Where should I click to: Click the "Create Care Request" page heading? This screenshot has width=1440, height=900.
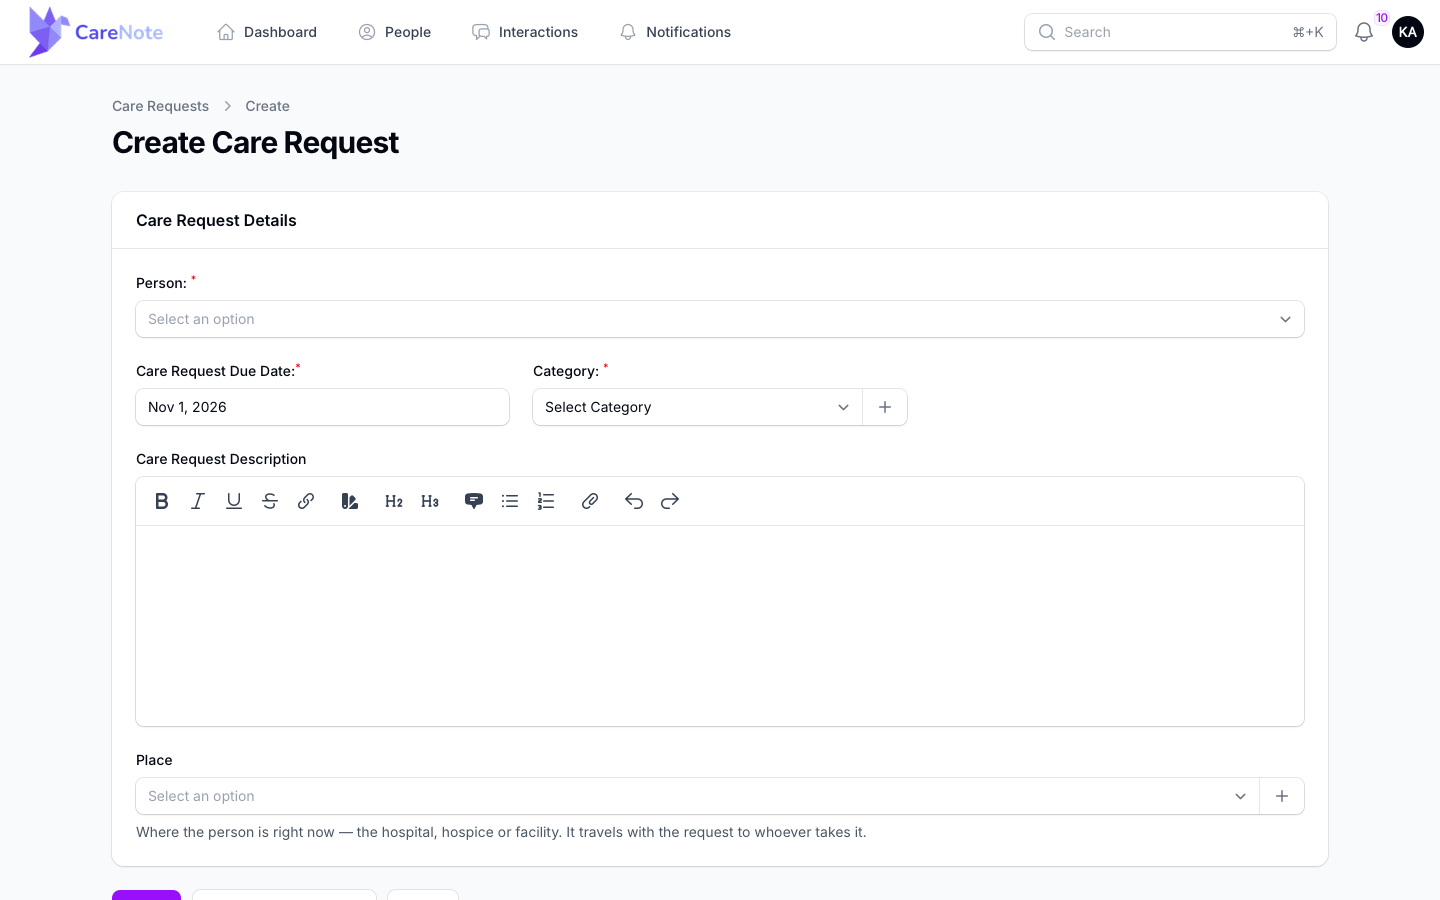(x=256, y=143)
